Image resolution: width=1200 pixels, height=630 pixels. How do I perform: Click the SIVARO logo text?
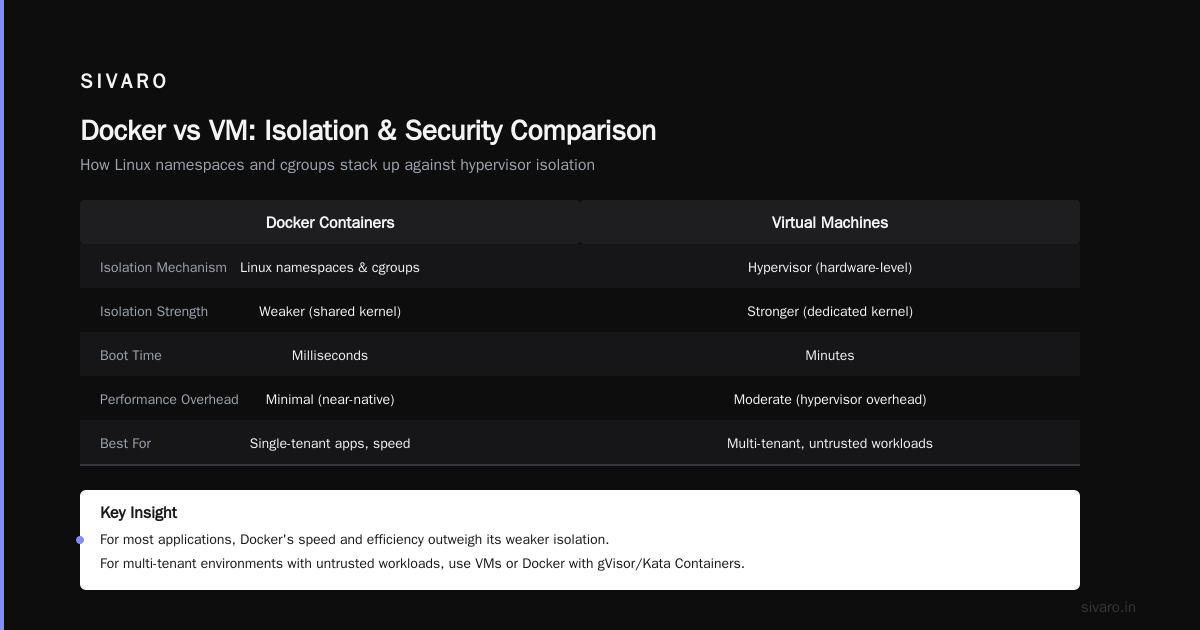point(124,82)
